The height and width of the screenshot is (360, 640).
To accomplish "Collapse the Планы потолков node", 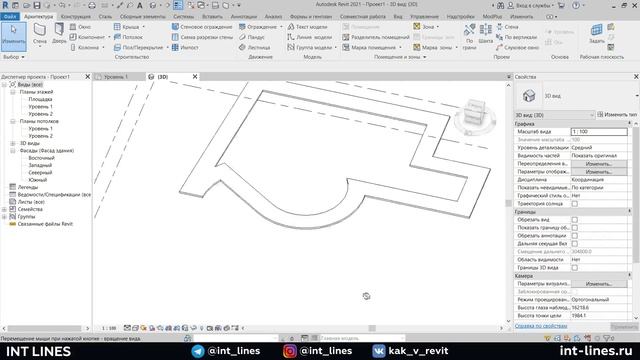I will [13, 121].
